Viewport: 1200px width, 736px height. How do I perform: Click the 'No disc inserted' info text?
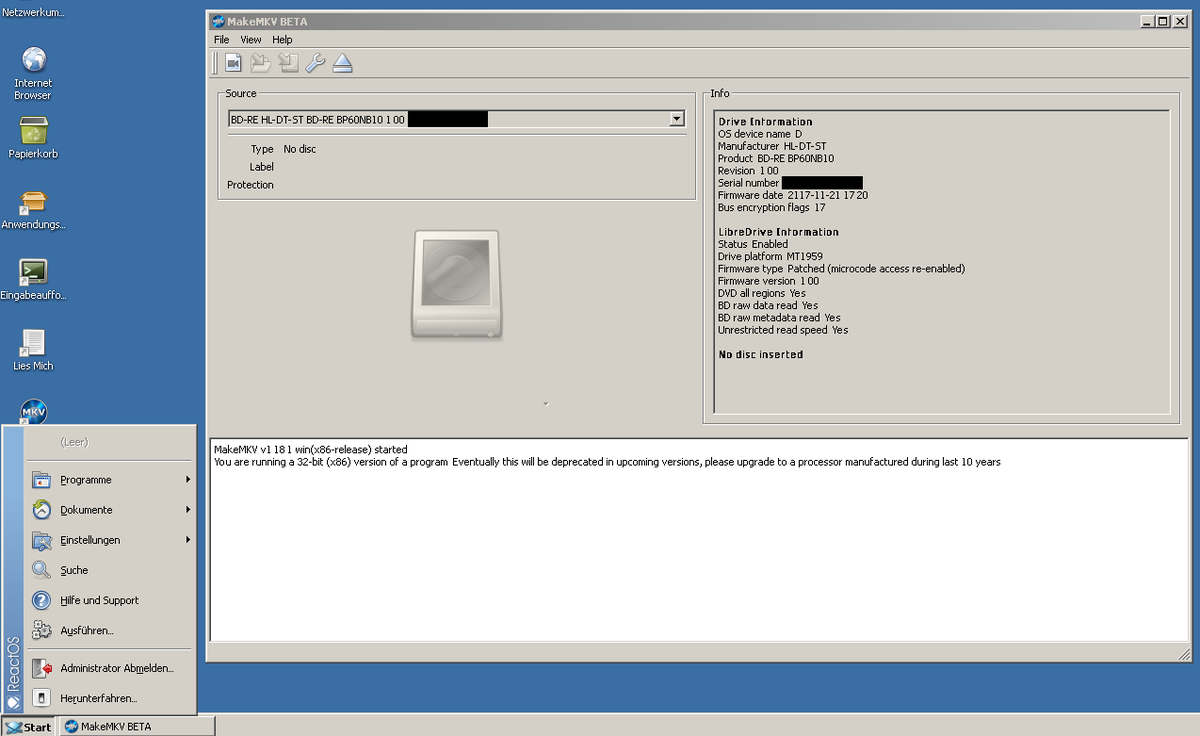[760, 355]
